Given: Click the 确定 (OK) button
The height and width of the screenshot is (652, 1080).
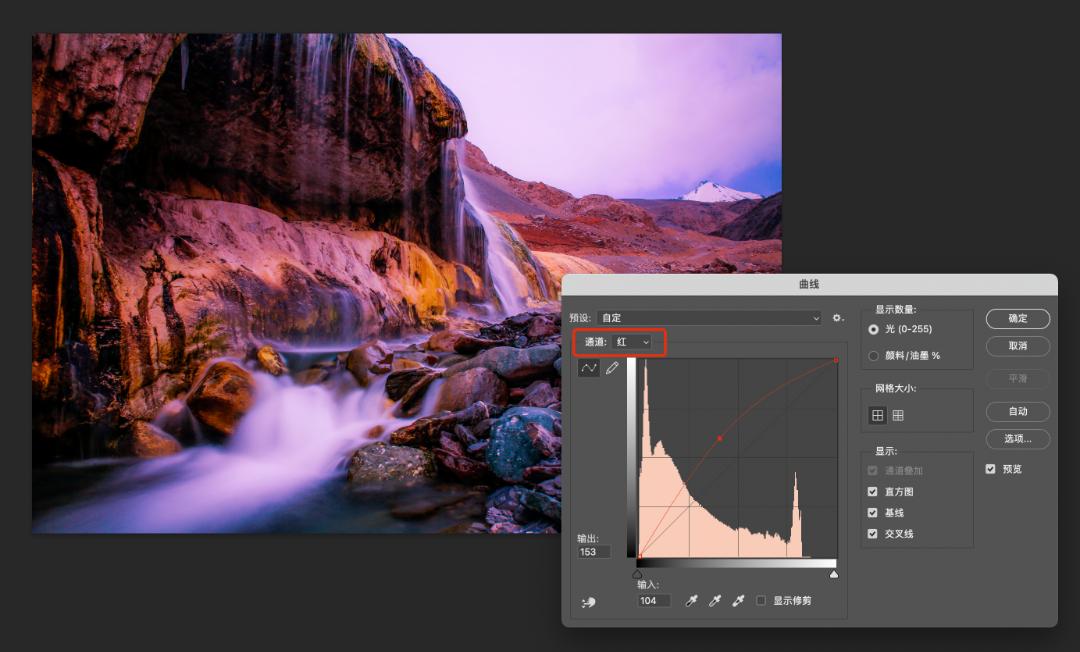Looking at the screenshot, I should pyautogui.click(x=1017, y=318).
